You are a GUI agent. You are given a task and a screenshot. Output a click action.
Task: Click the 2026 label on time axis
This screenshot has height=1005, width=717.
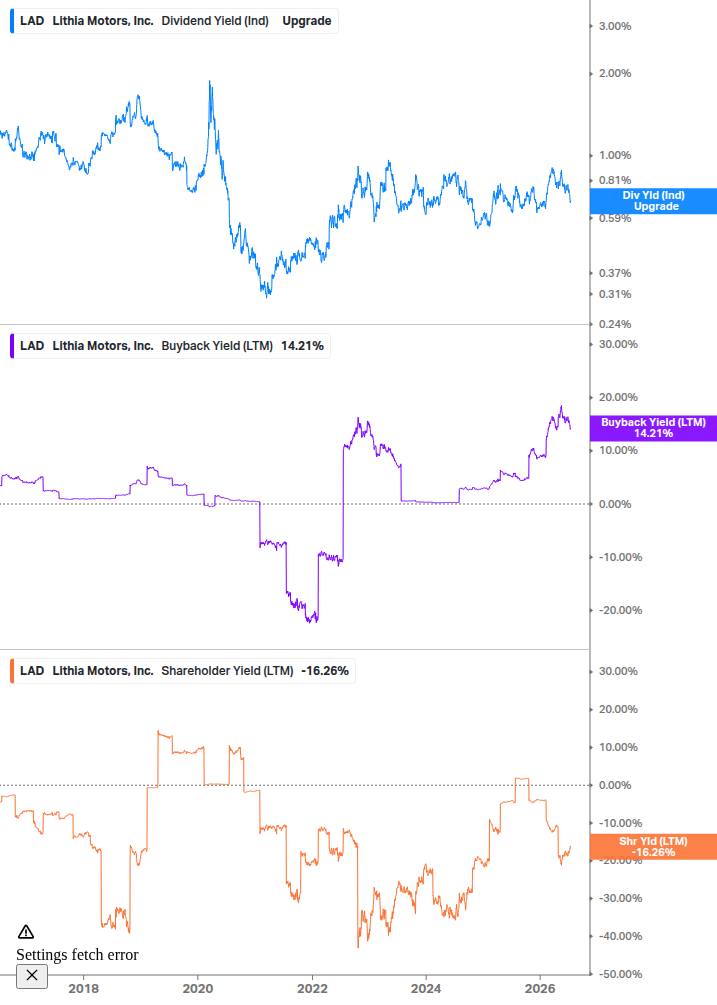tap(540, 988)
